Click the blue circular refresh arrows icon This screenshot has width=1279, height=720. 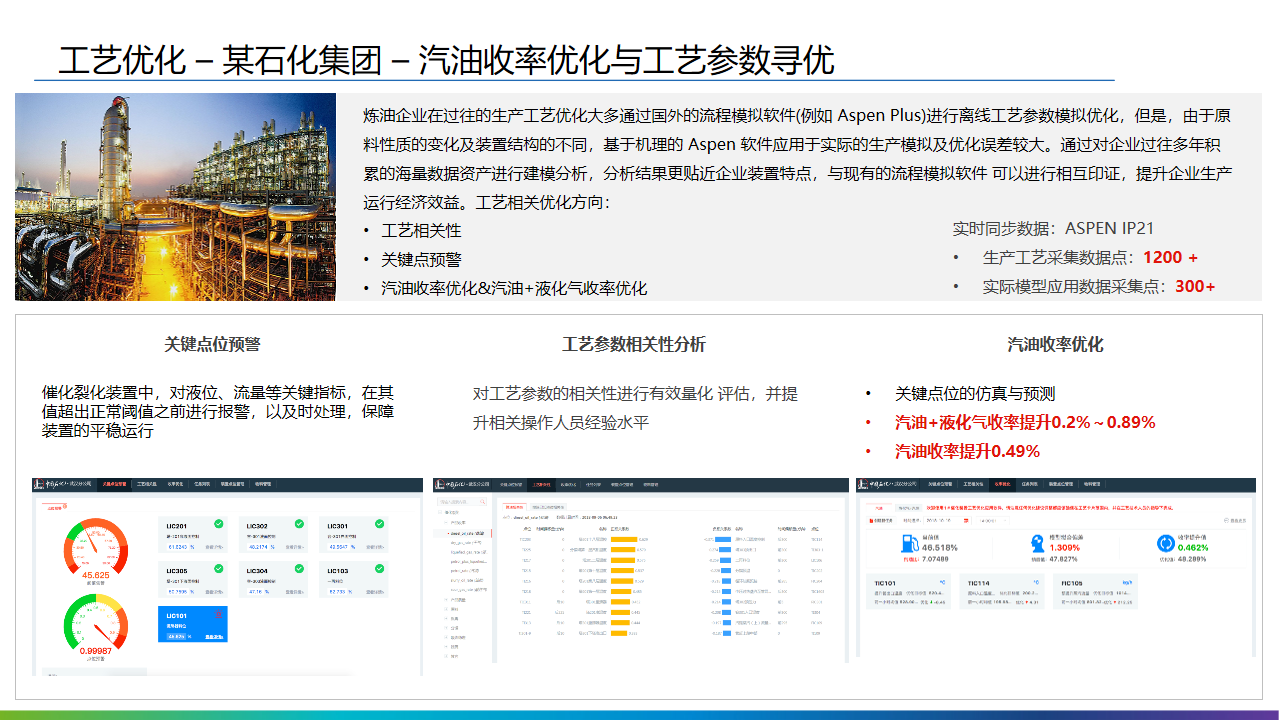[x=1166, y=544]
